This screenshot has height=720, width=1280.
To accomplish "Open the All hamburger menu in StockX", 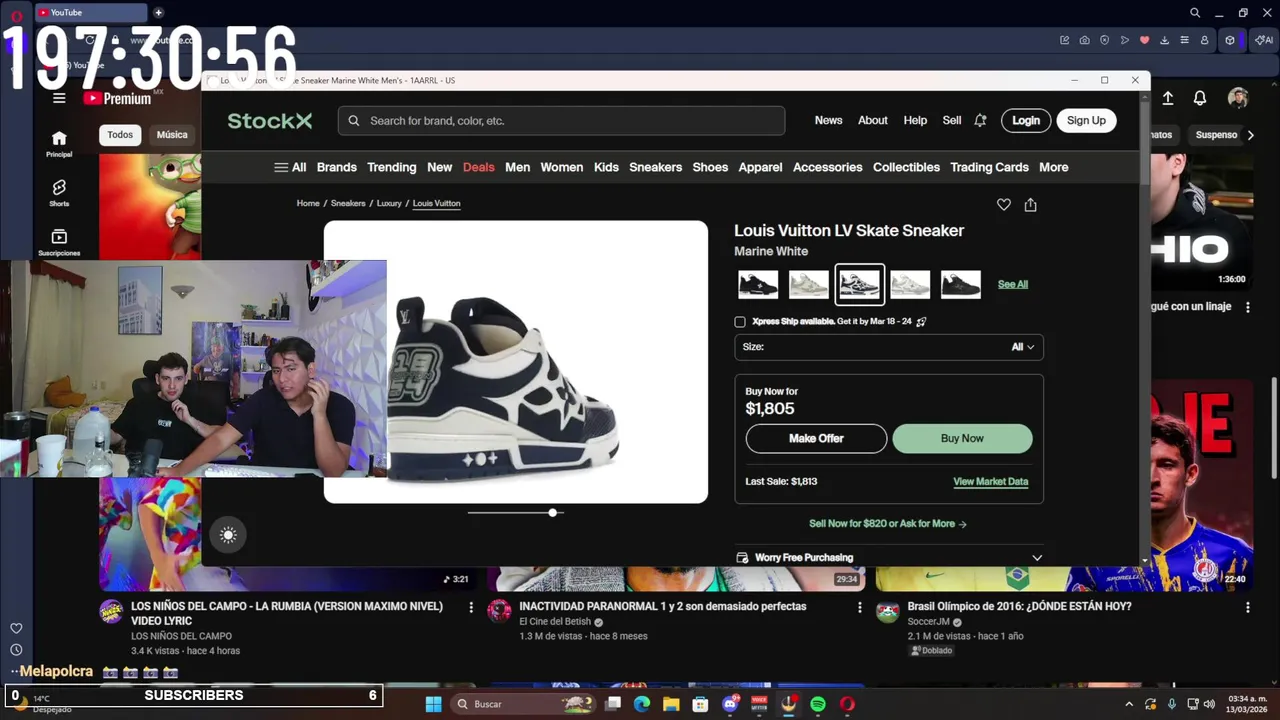I will coord(290,167).
